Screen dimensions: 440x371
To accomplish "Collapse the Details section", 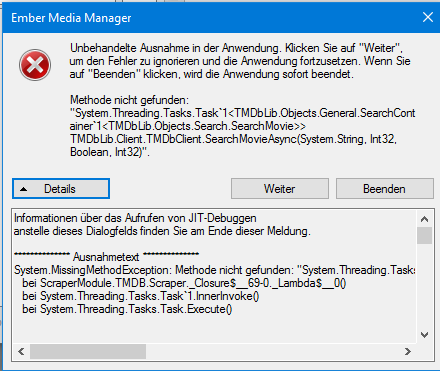I will 61,189.
